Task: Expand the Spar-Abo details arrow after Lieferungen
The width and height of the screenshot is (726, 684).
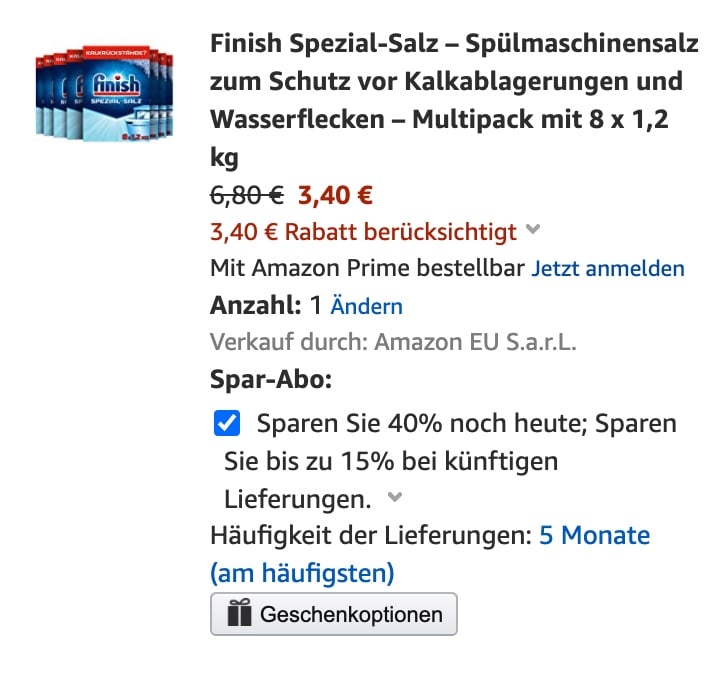Action: [x=396, y=497]
